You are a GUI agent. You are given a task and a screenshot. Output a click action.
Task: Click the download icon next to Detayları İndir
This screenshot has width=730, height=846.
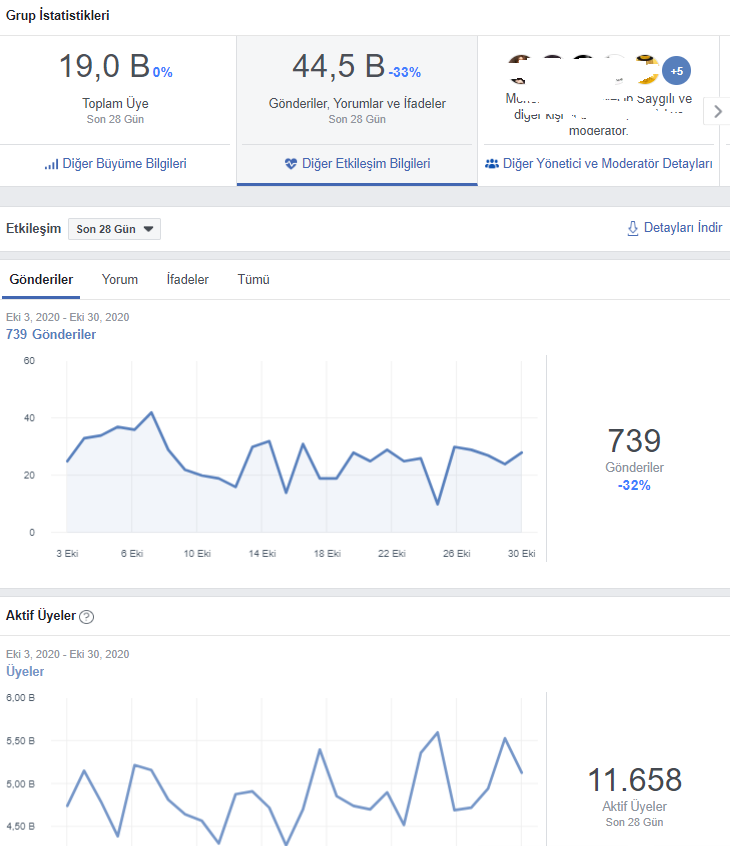[632, 228]
